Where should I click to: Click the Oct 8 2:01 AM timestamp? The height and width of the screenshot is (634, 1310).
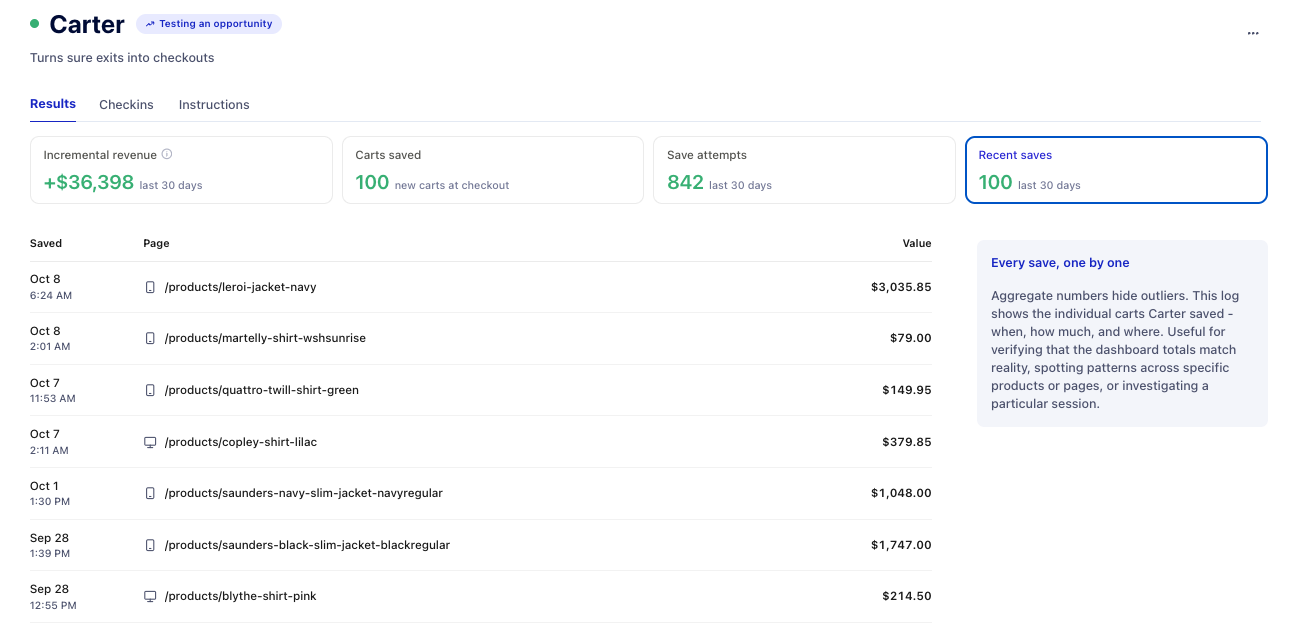coord(50,338)
